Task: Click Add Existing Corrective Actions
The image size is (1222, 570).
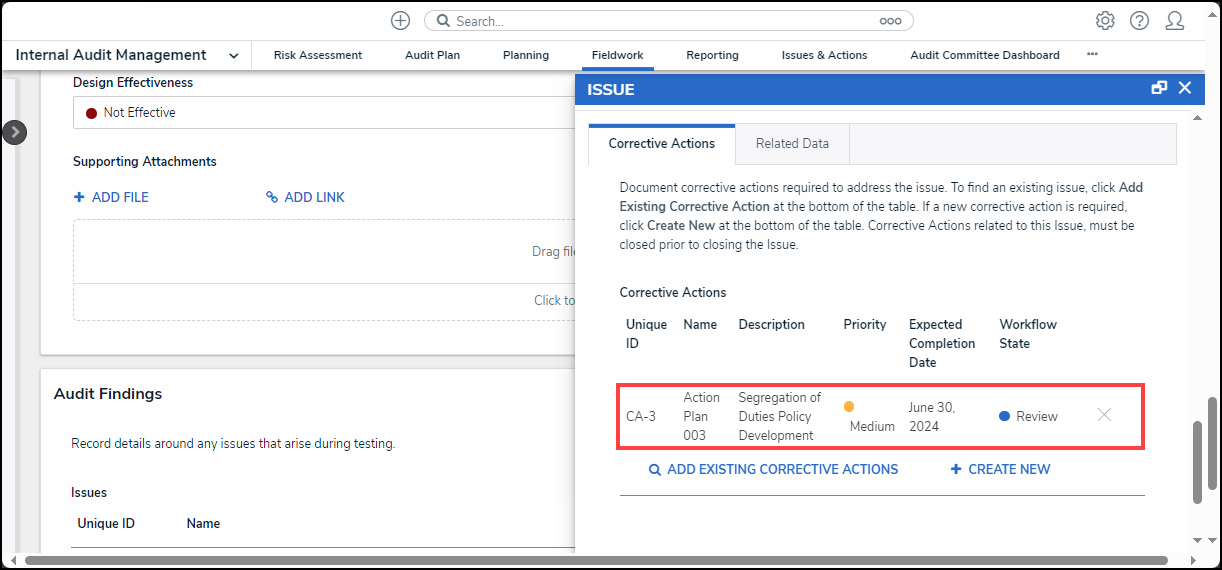Action: [x=773, y=469]
